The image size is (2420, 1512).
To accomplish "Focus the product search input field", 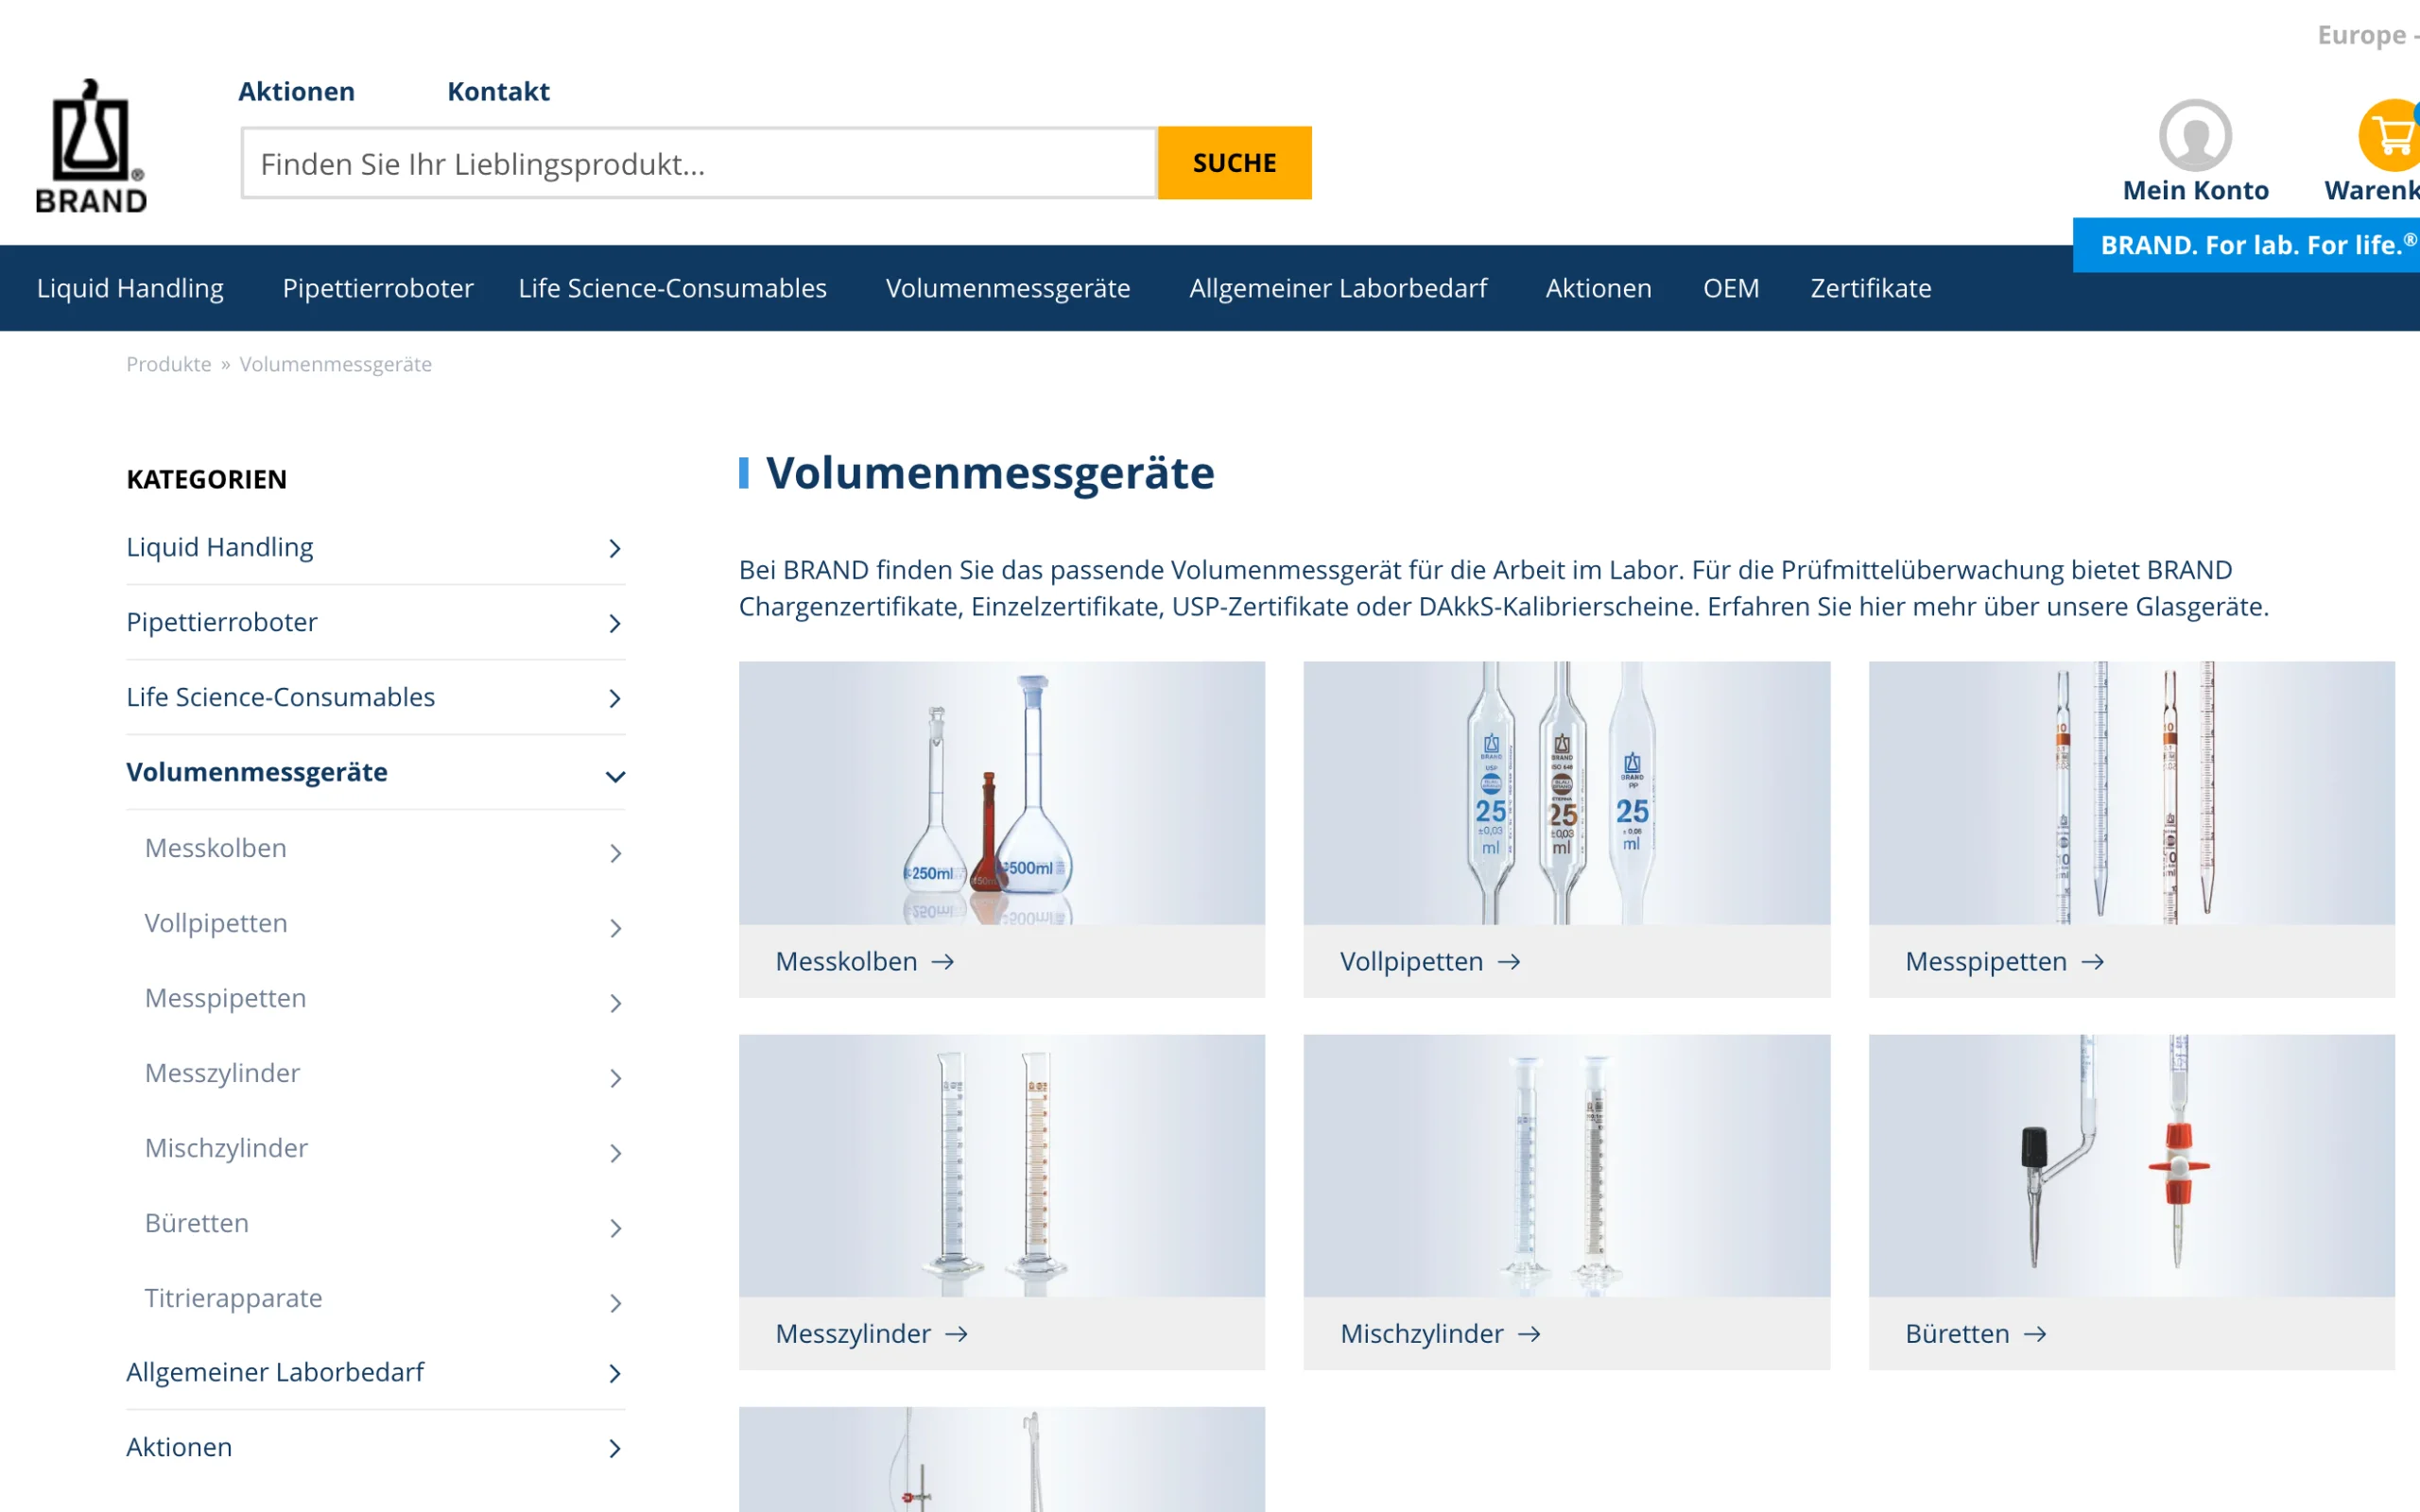I will [699, 163].
